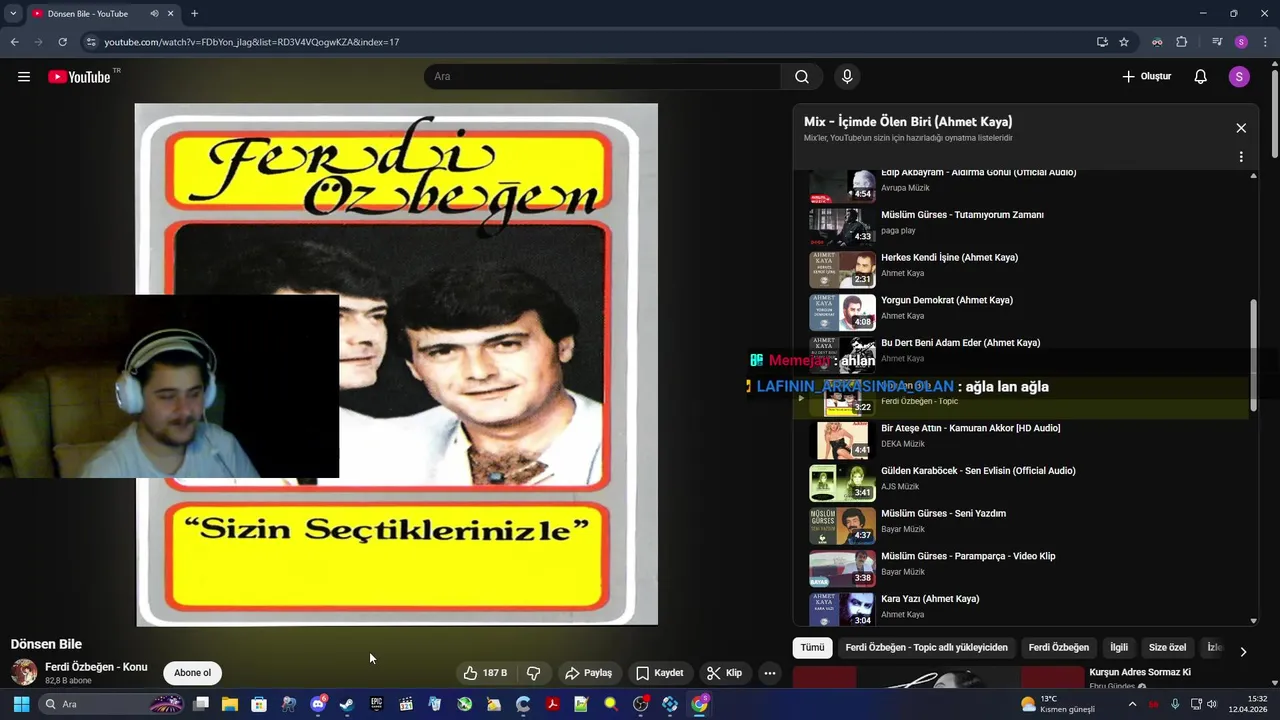
Task: Go back to the previous page
Action: click(x=14, y=42)
